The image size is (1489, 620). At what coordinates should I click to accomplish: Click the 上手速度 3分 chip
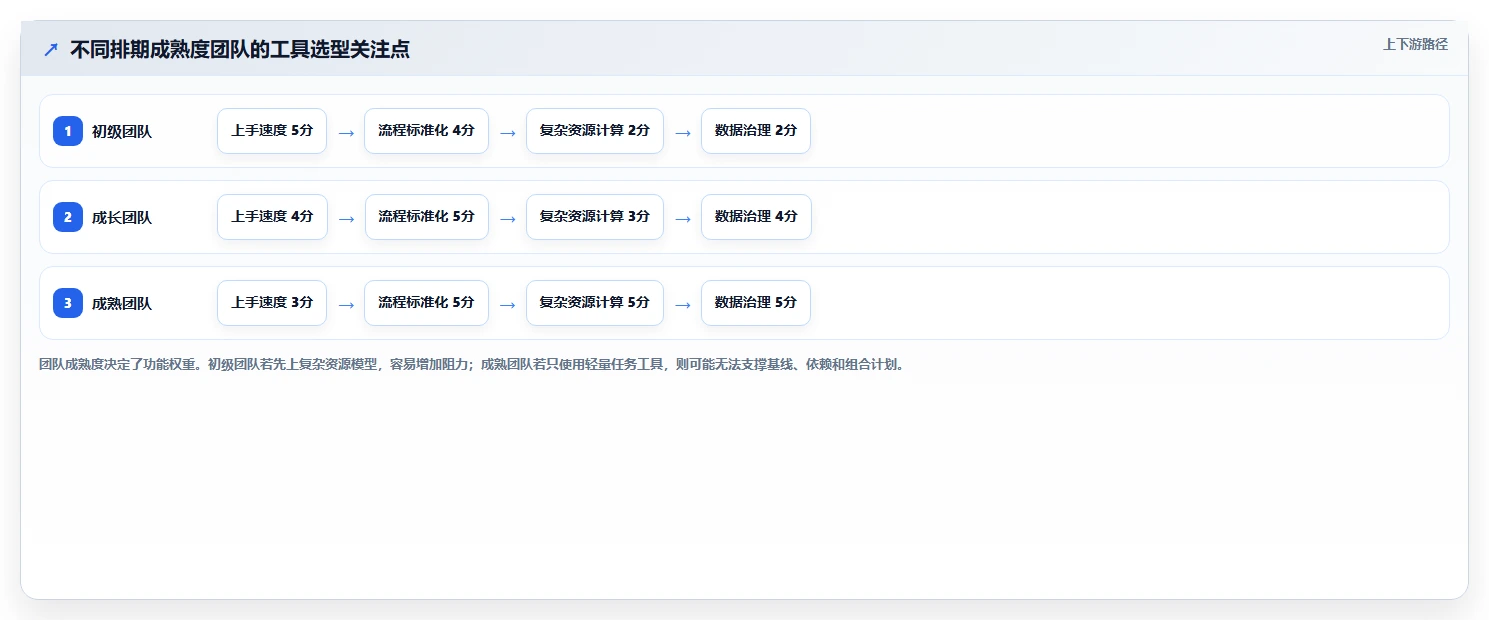[272, 303]
